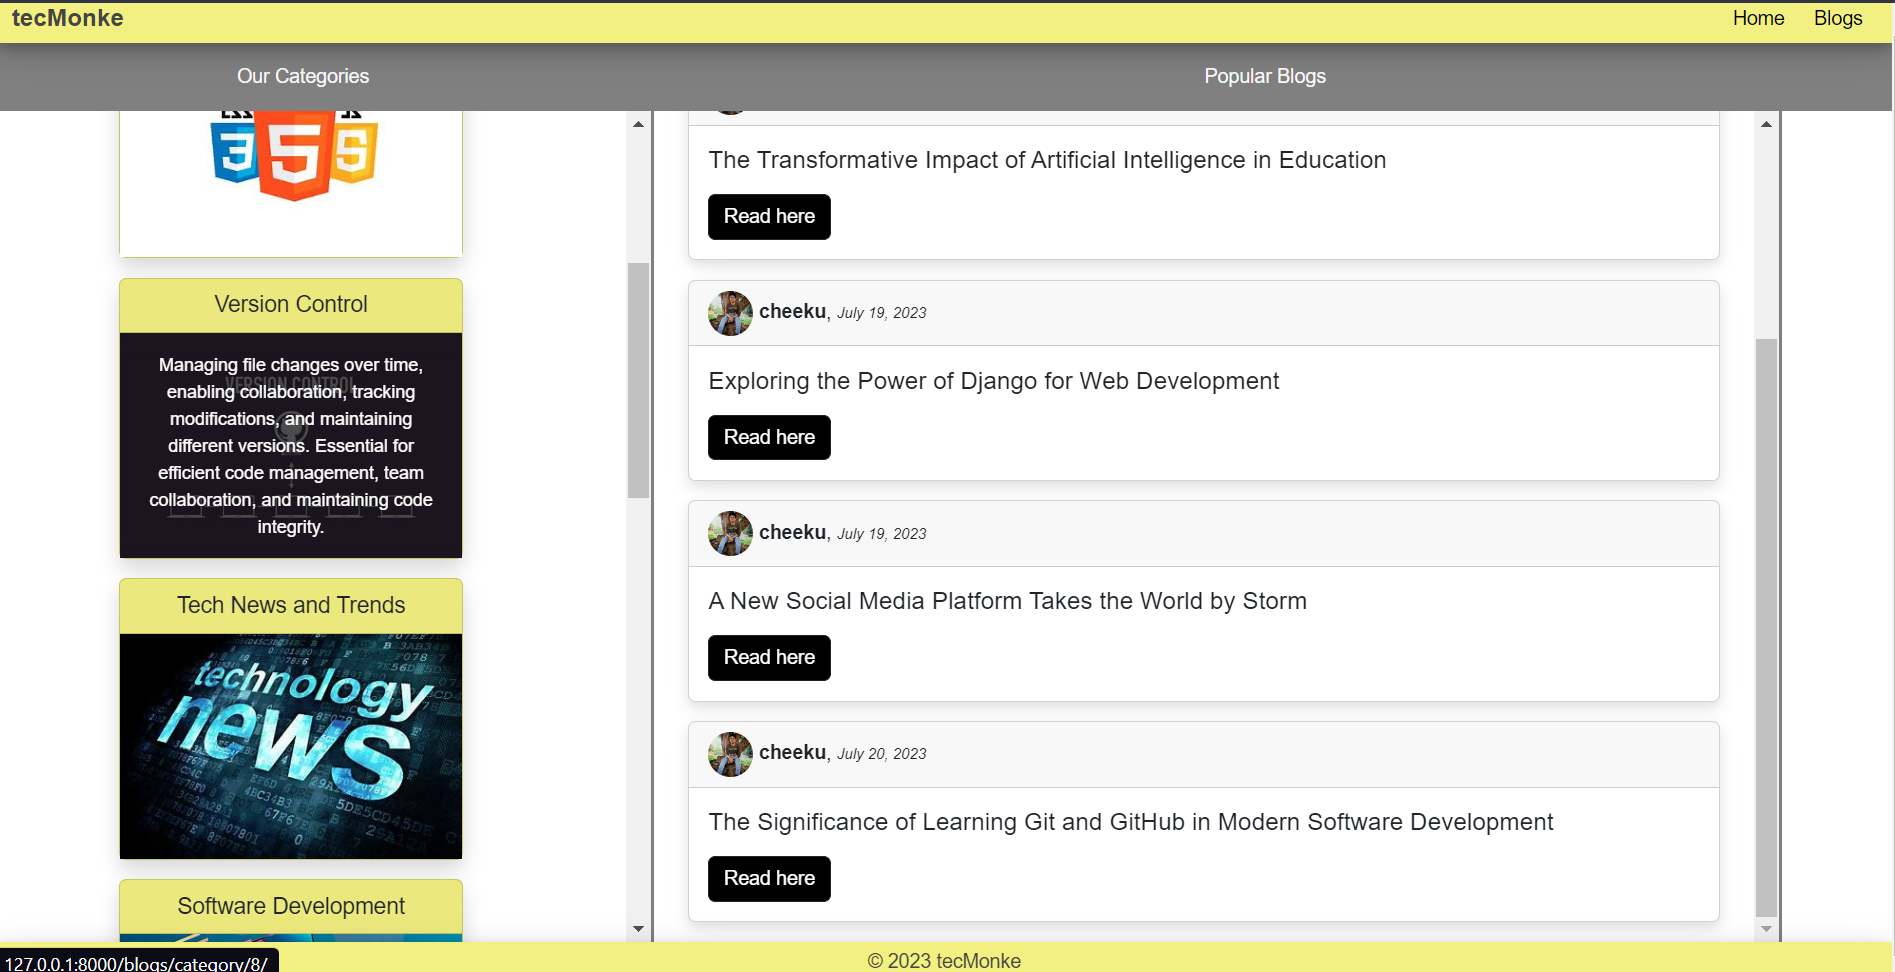Click the title Exploring the Power of Django
Viewport: 1895px width, 972px height.
tap(993, 381)
